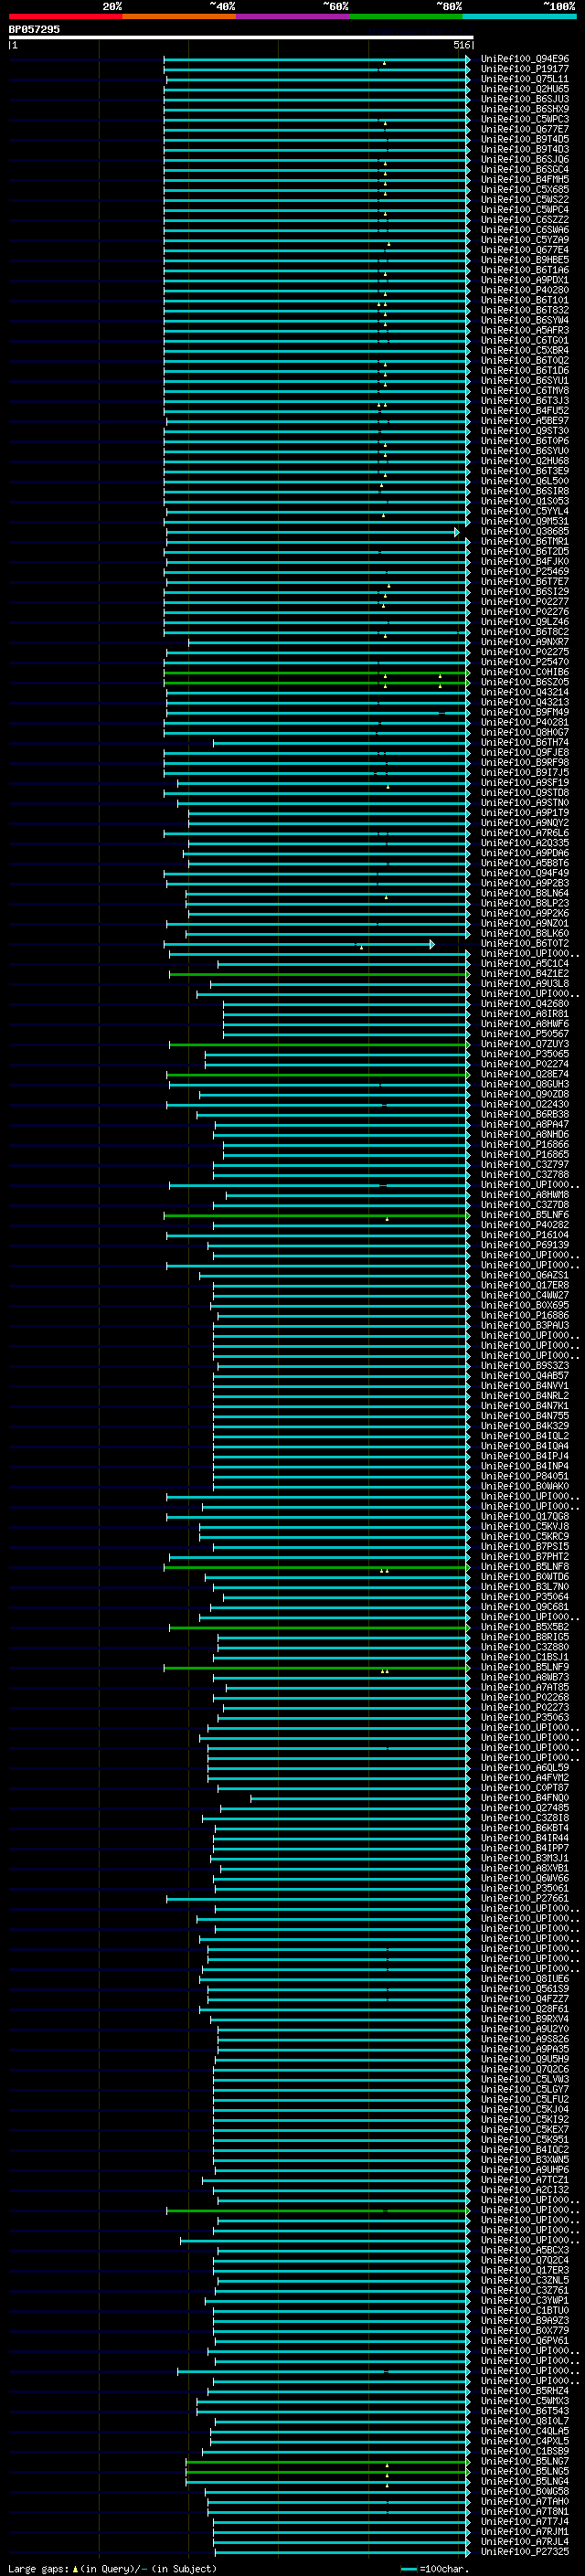Select hit UniRef100_B6TH74
This screenshot has height=2576, width=585.
(x=525, y=742)
